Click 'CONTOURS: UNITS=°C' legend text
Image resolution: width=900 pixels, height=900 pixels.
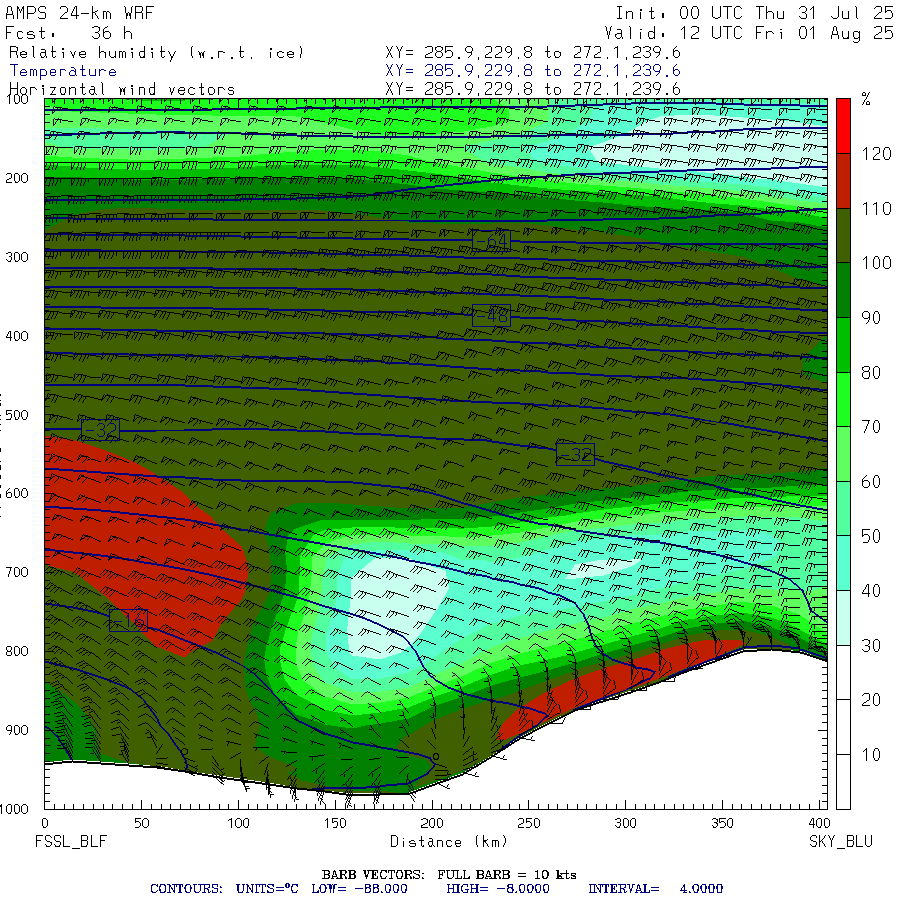(224, 889)
